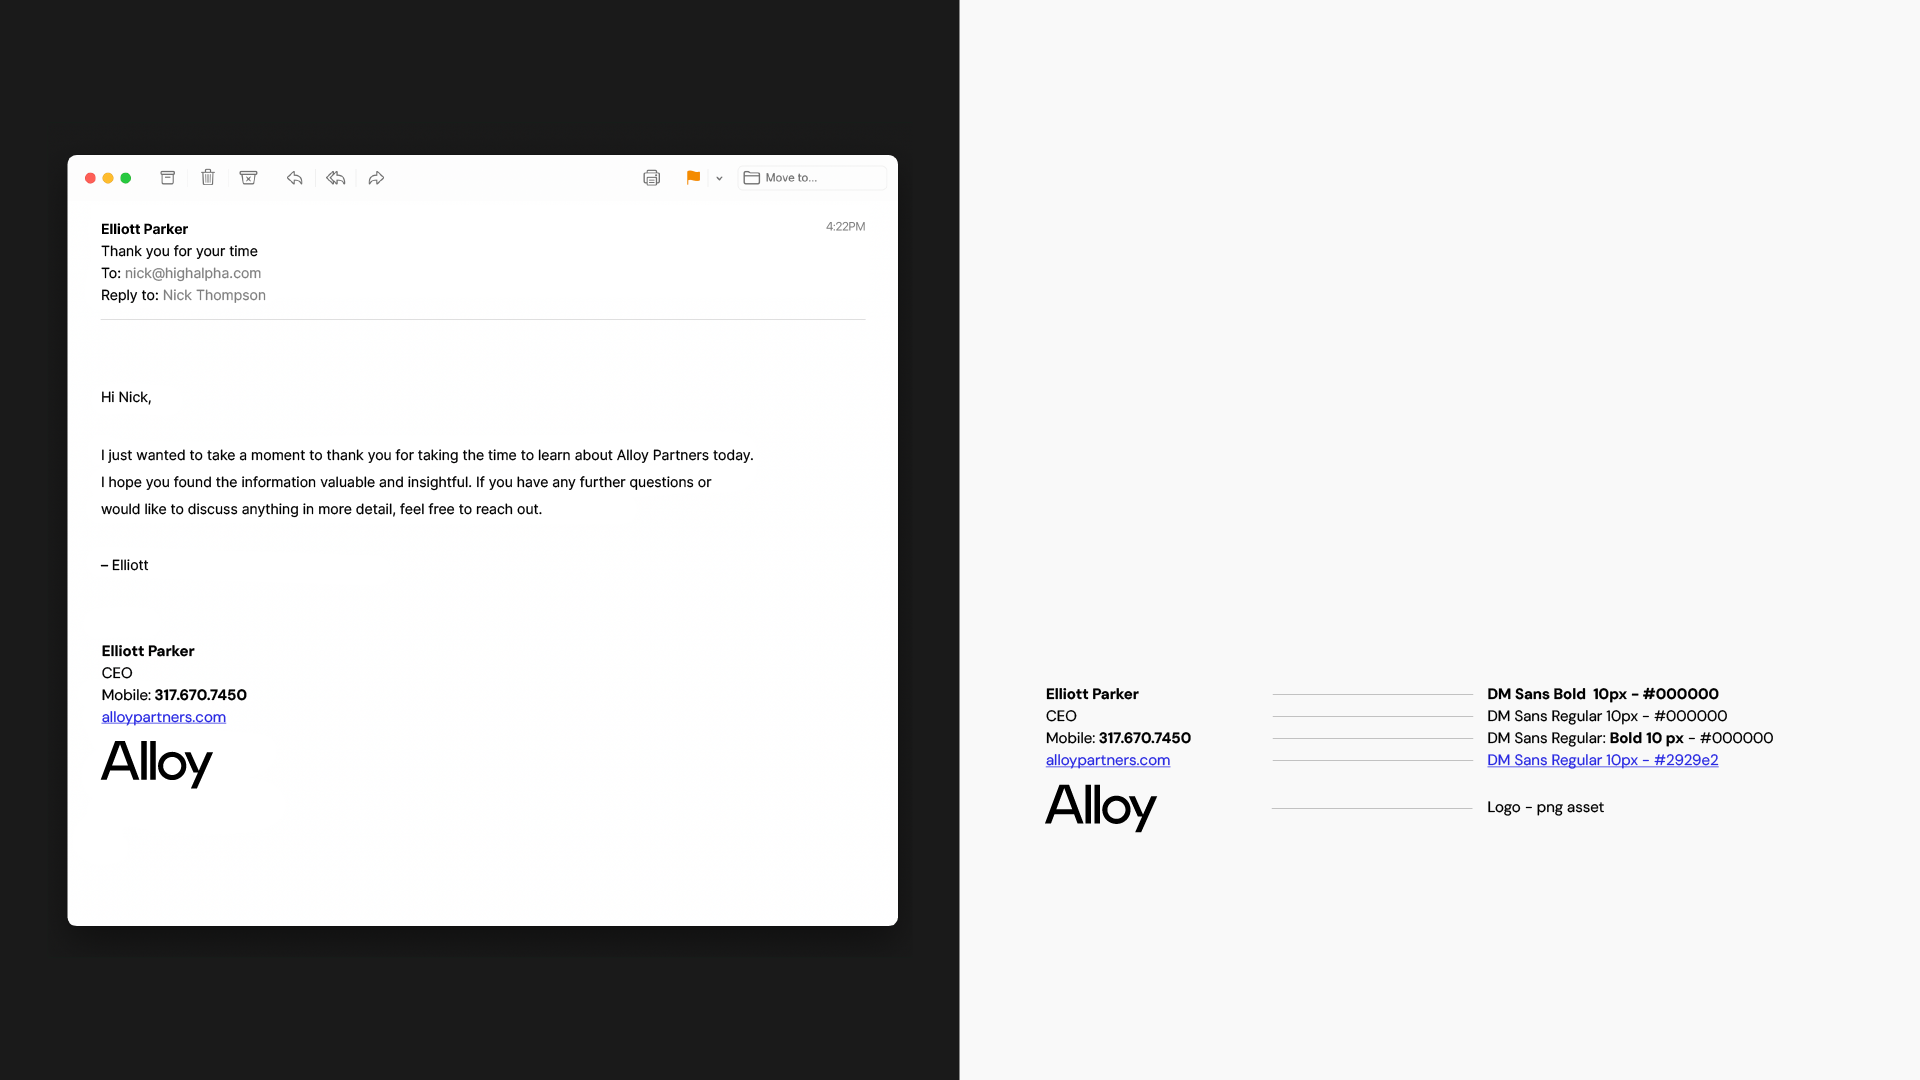Select Reply All for this message
This screenshot has height=1080, width=1920.
pos(335,177)
